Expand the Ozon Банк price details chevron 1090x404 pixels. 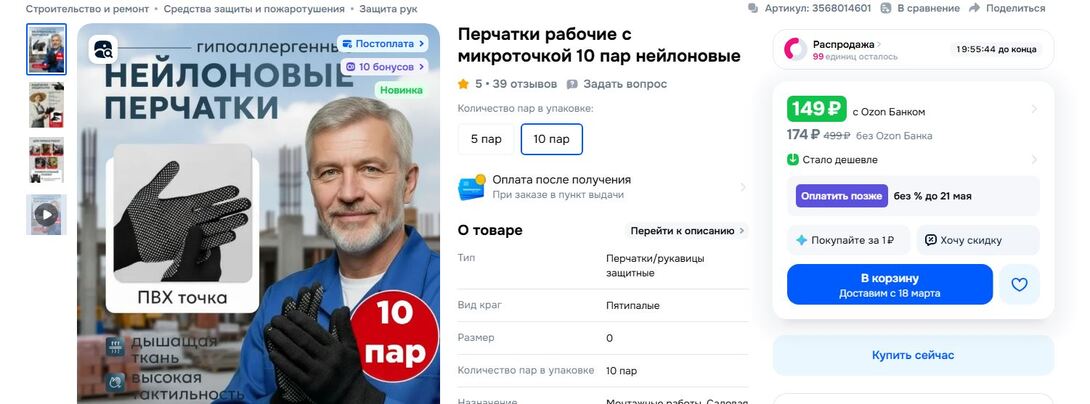coord(1034,109)
